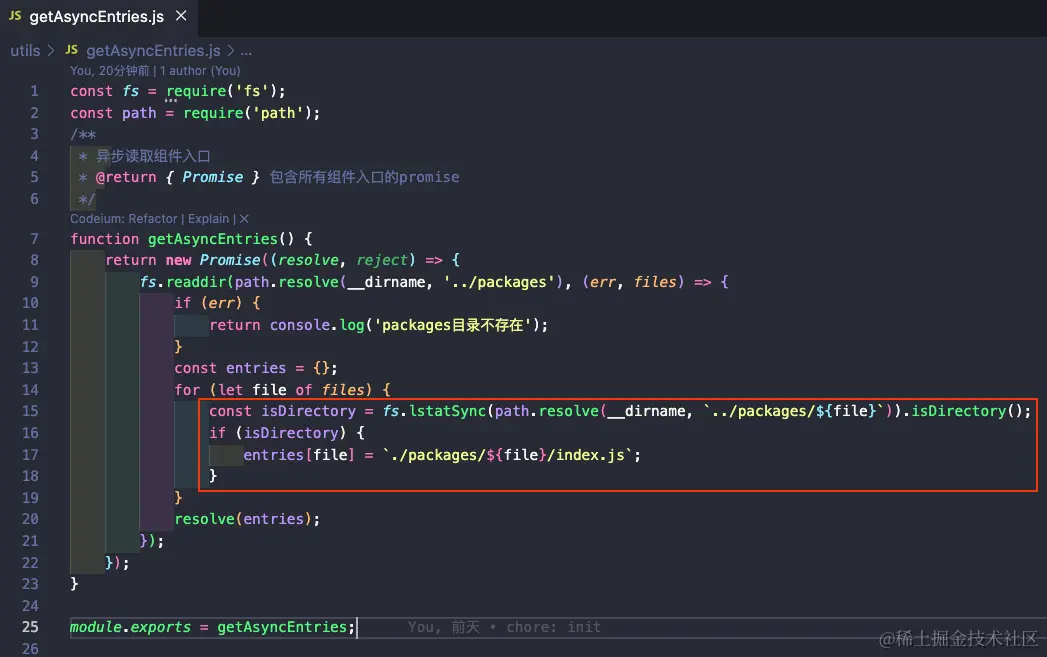Expand the chevron after utils breadcrumb
Image resolution: width=1047 pixels, height=657 pixels.
click(51, 51)
